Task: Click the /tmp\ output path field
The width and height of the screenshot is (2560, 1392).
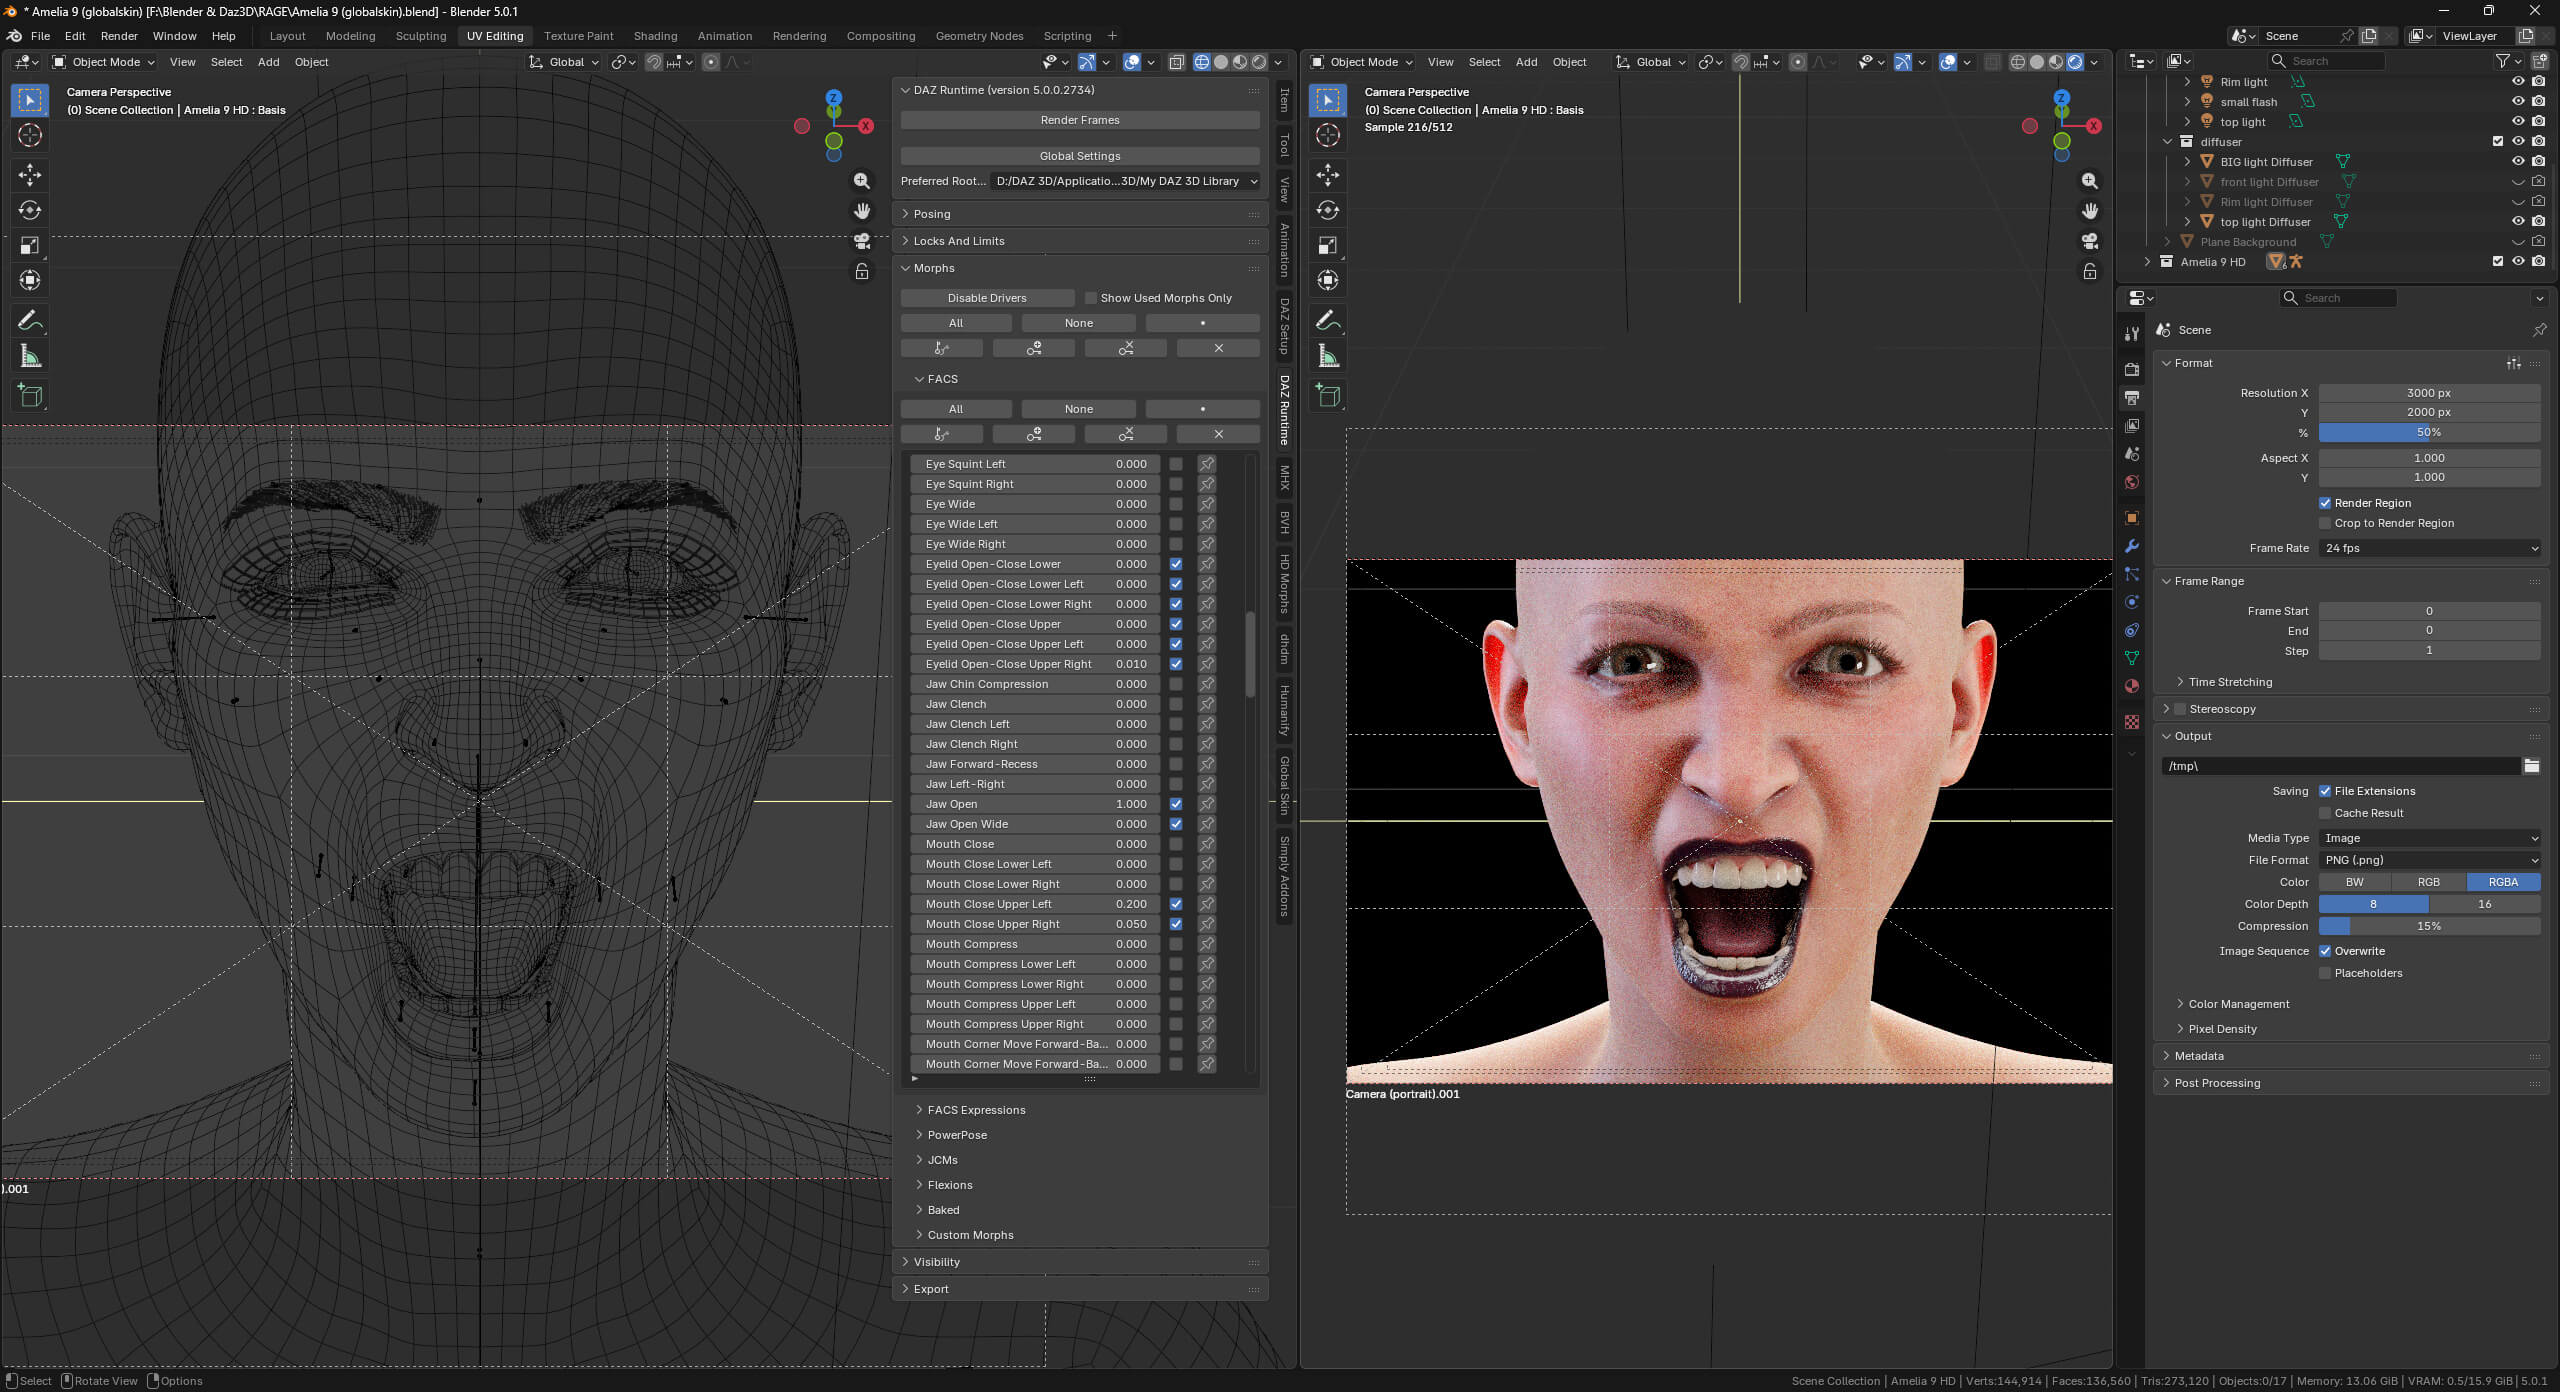Action: click(2340, 766)
